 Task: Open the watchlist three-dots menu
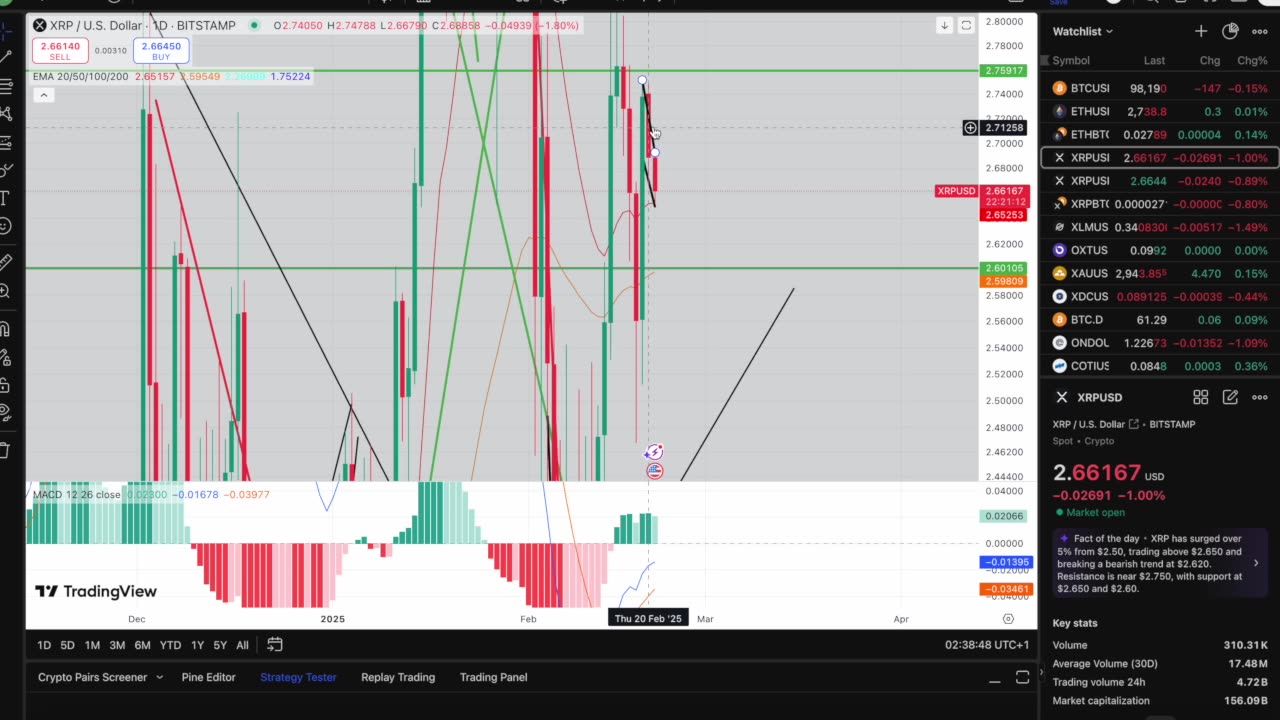point(1260,31)
